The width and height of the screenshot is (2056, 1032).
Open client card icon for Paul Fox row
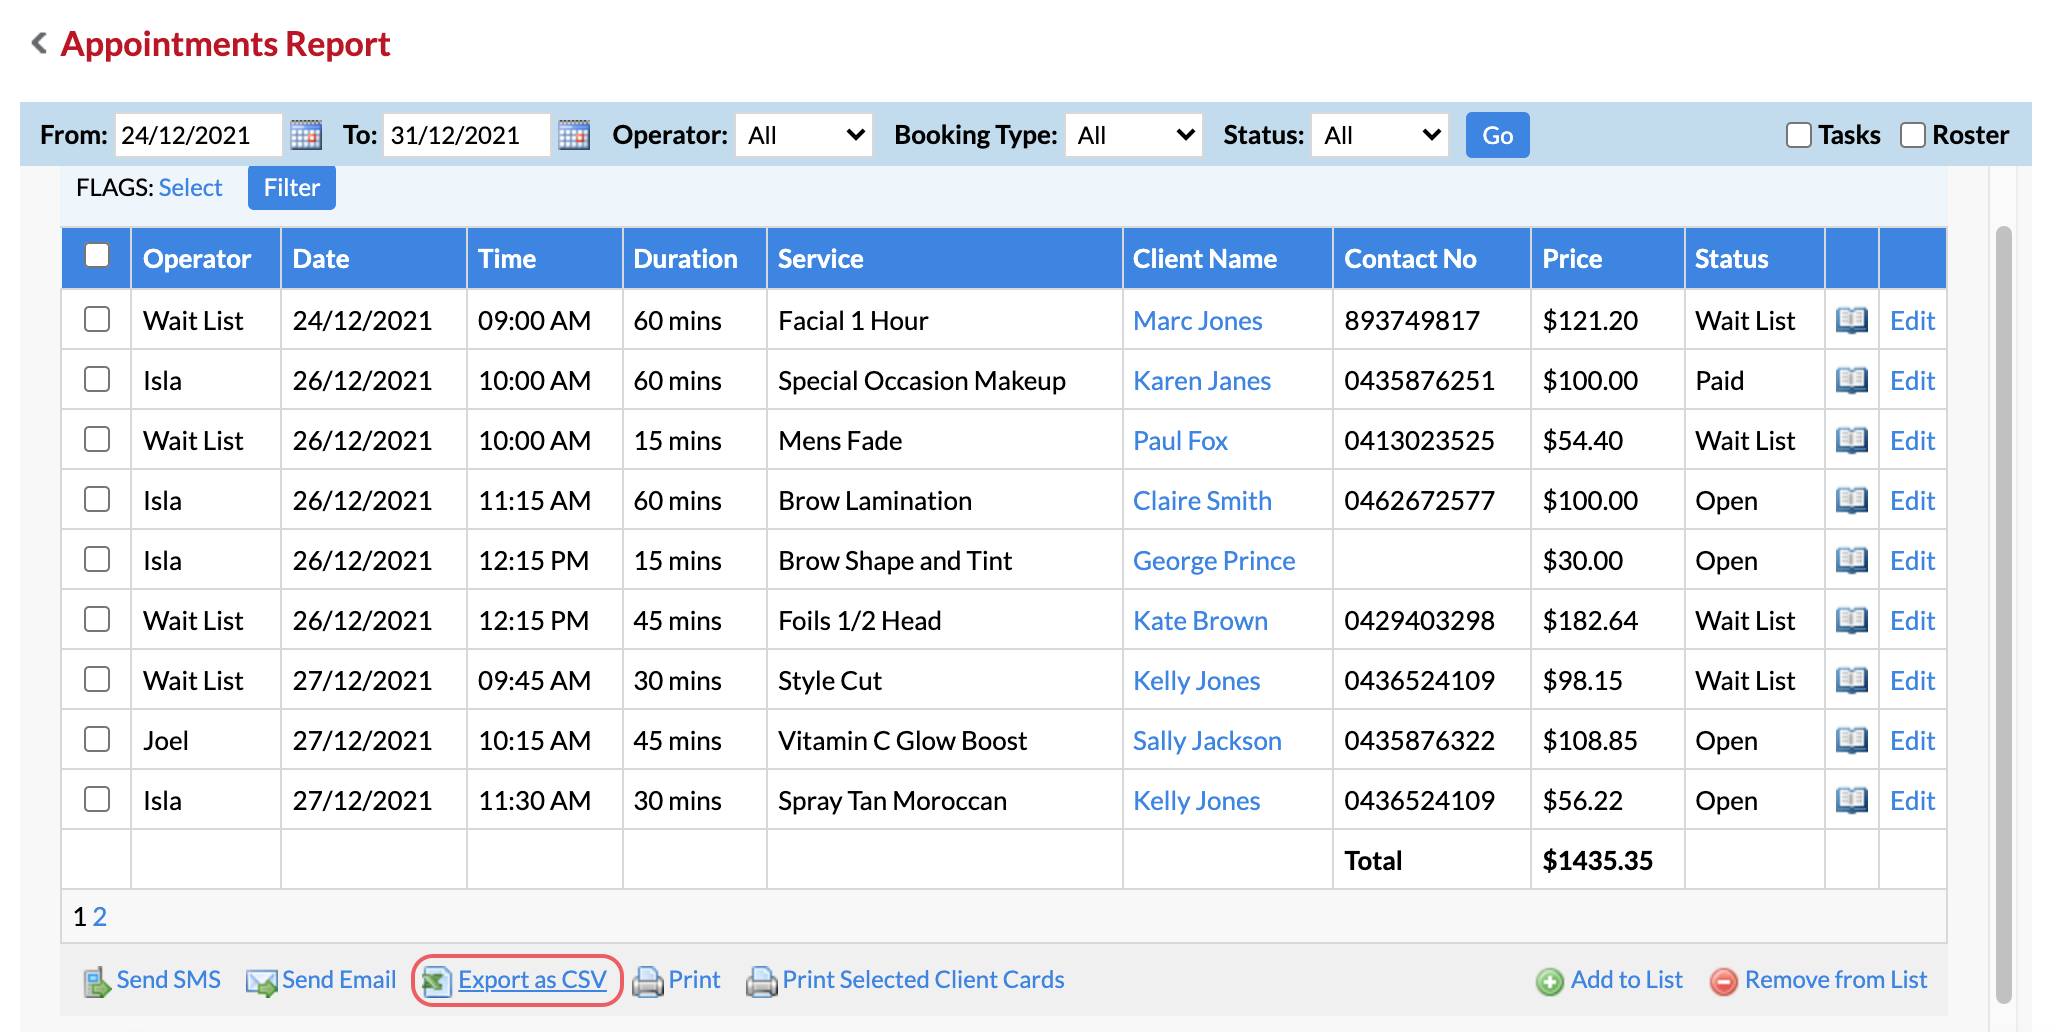tap(1852, 440)
